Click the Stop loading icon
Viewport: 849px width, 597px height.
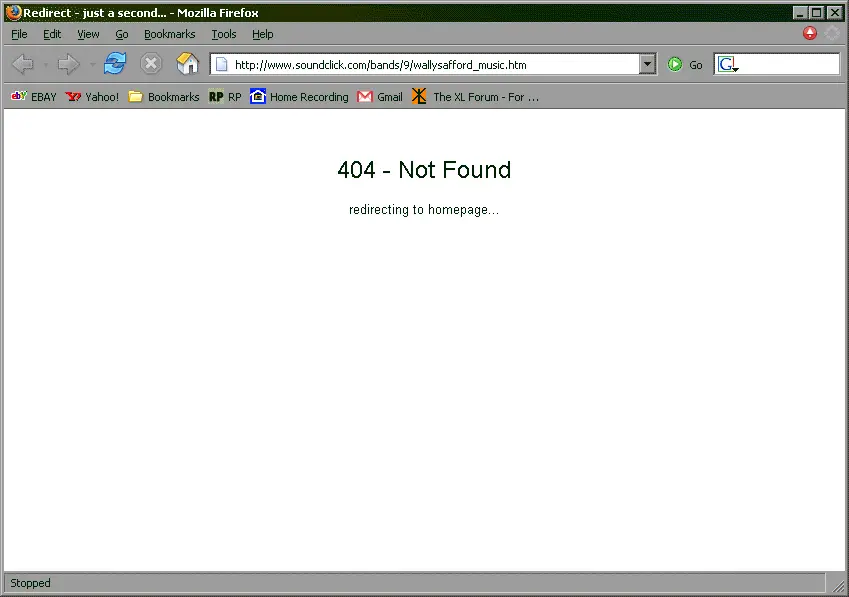tap(151, 64)
